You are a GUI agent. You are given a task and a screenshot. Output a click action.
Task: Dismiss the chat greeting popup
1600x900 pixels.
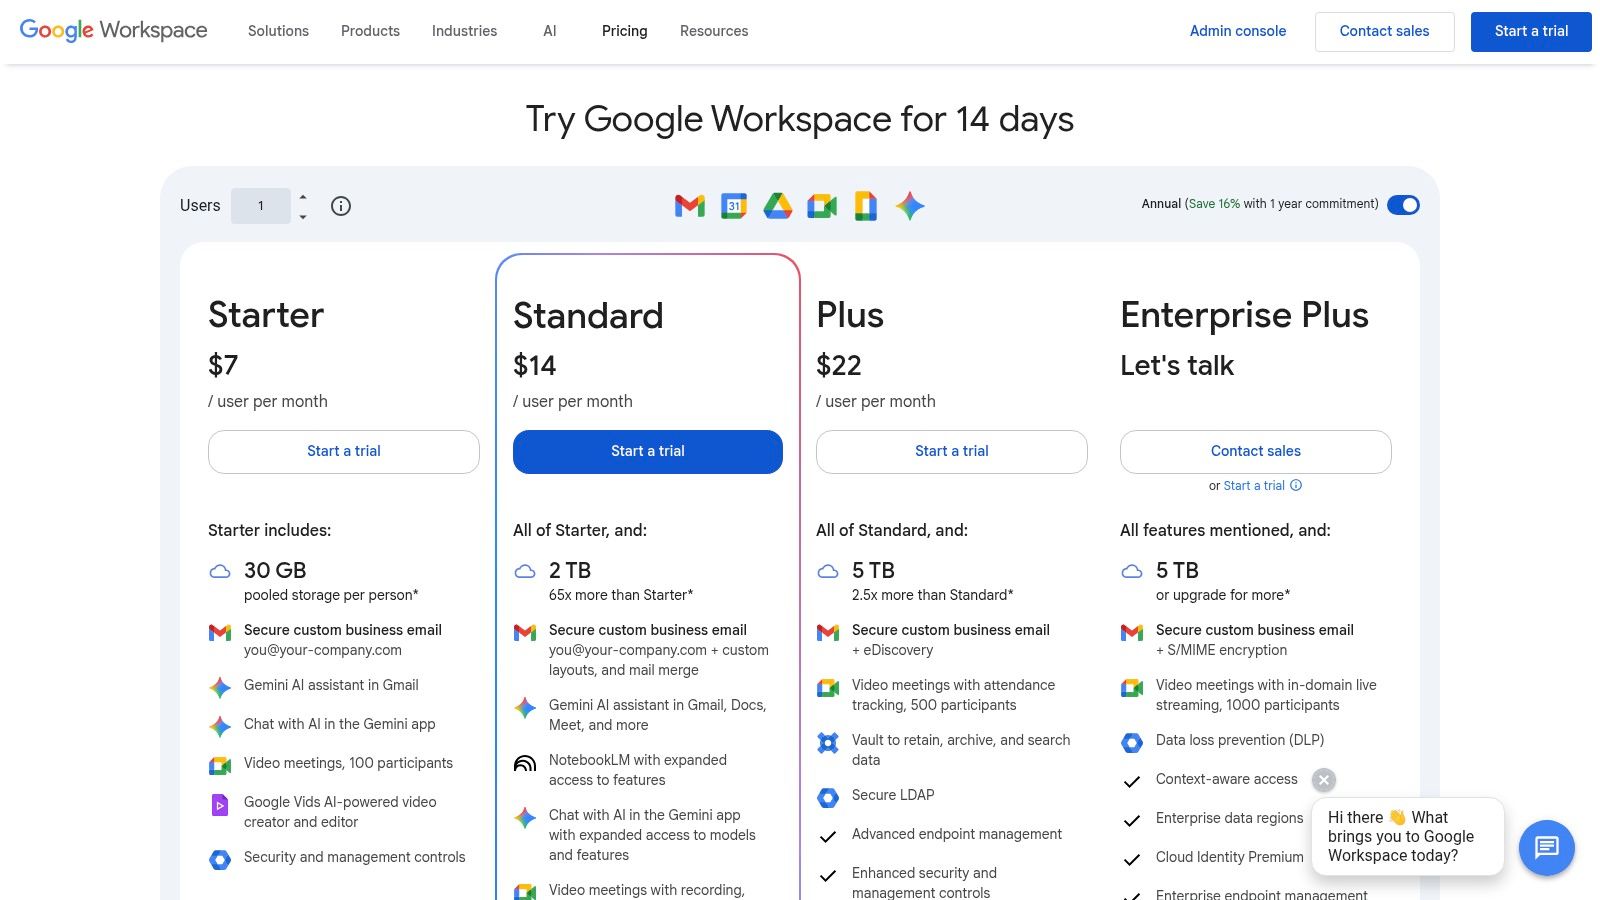[x=1323, y=780]
